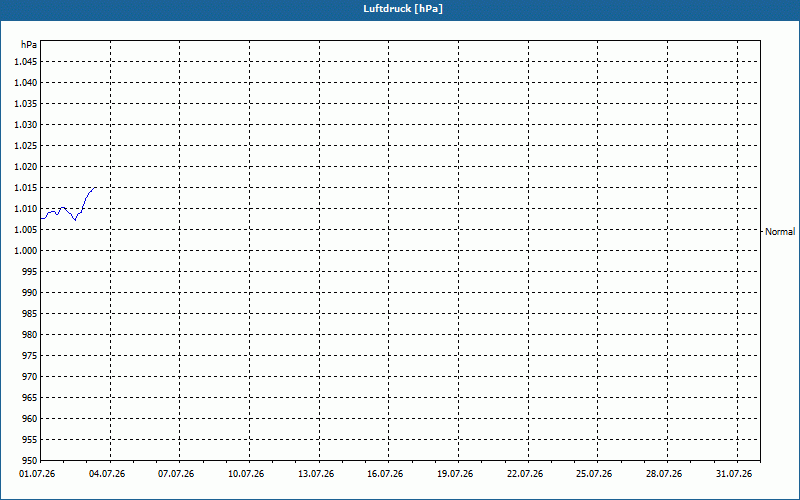Click the 10.07.26 date label
Viewport: 800px width, 500px height.
click(246, 474)
